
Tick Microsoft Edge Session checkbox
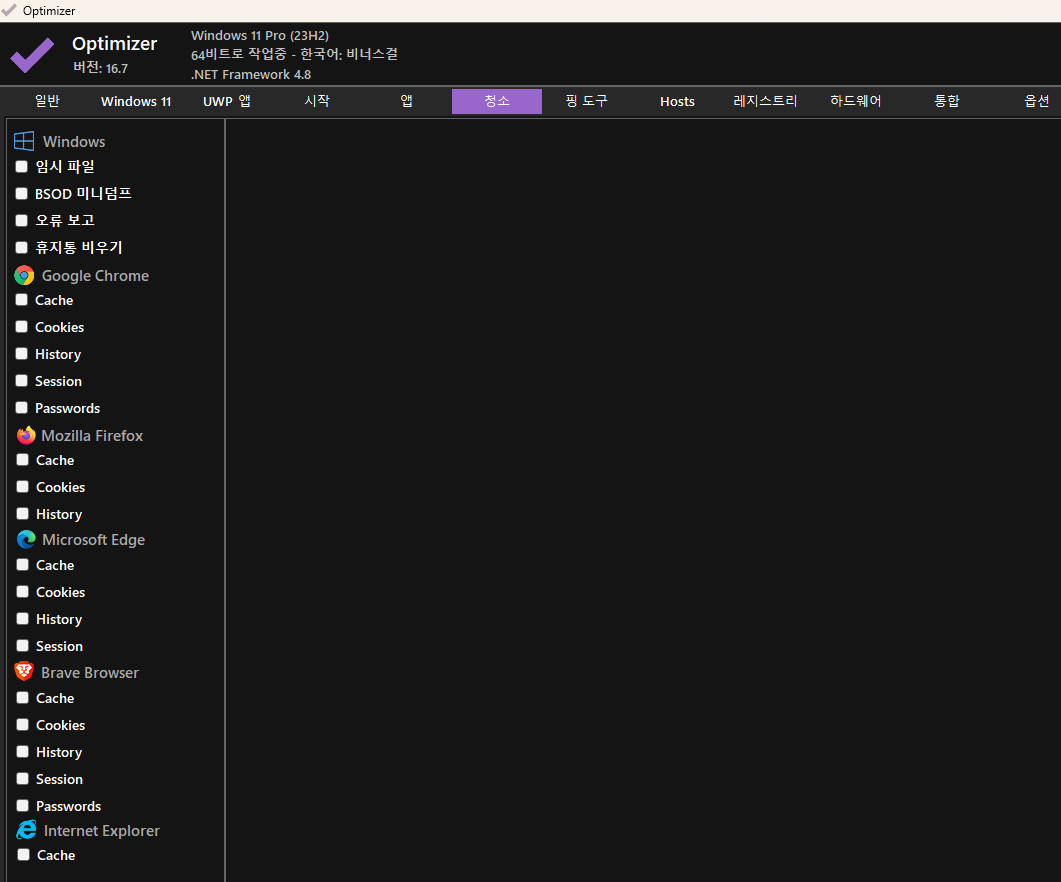[22, 646]
